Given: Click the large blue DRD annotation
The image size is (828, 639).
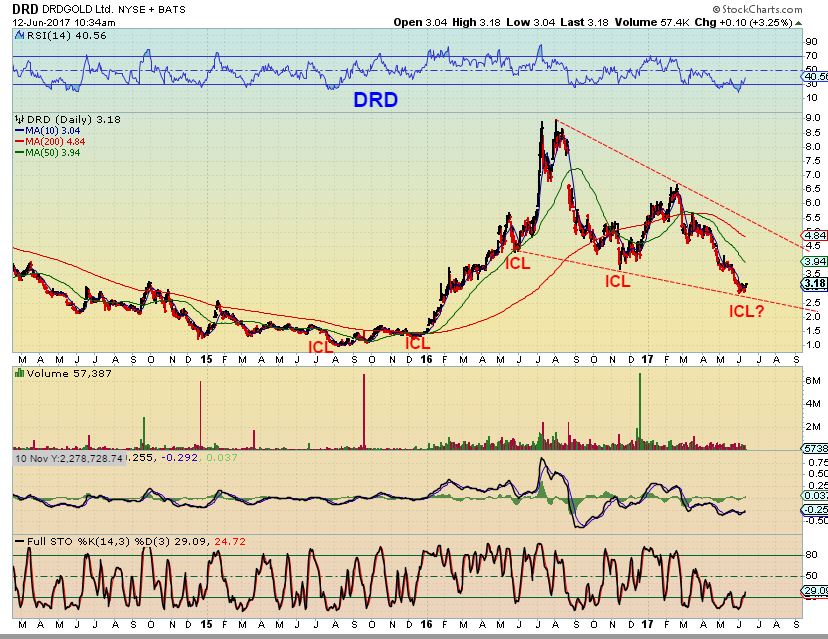Looking at the screenshot, I should [x=375, y=99].
